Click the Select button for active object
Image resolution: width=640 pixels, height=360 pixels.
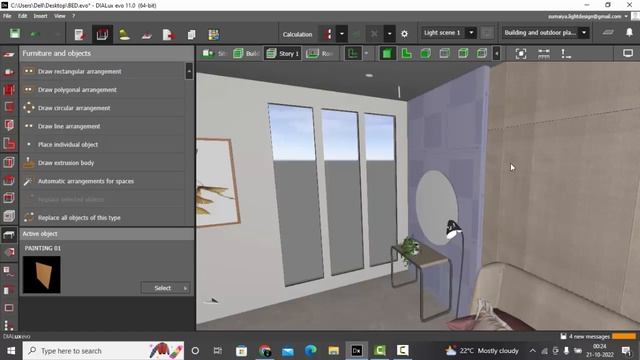coord(165,288)
